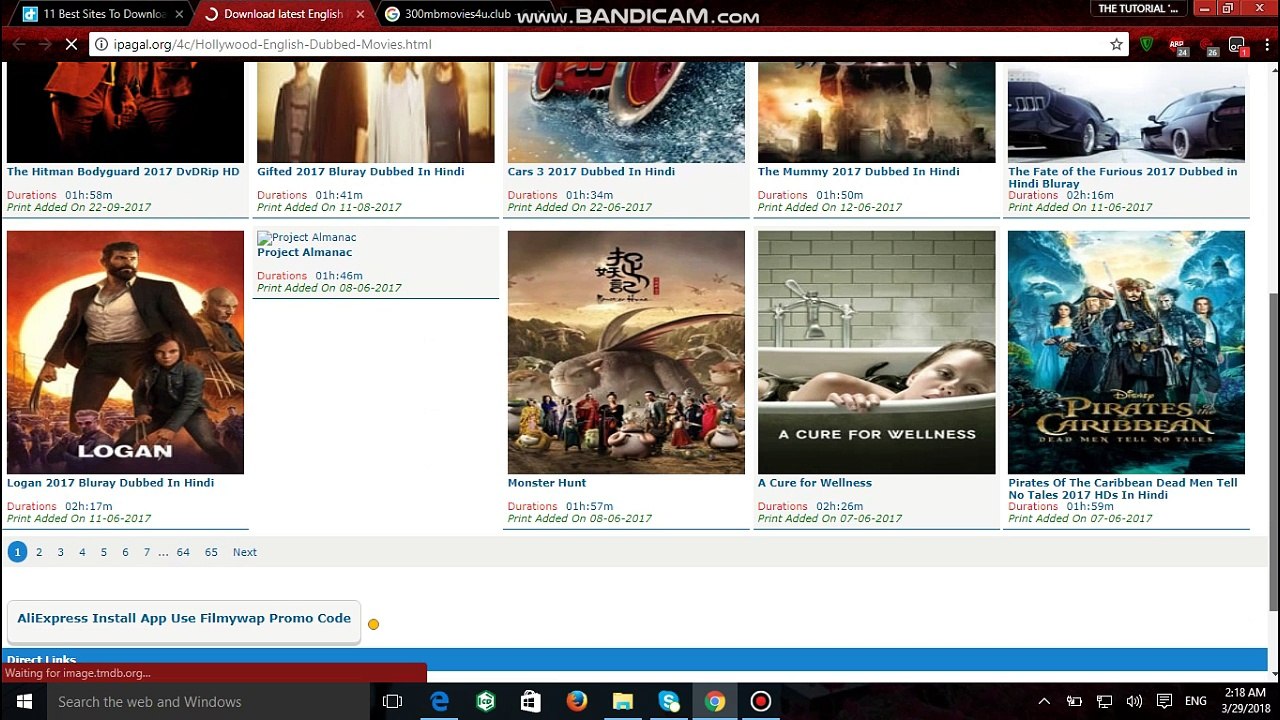Click the A Cure for Wellness poster
This screenshot has width=1280, height=720.
click(876, 352)
